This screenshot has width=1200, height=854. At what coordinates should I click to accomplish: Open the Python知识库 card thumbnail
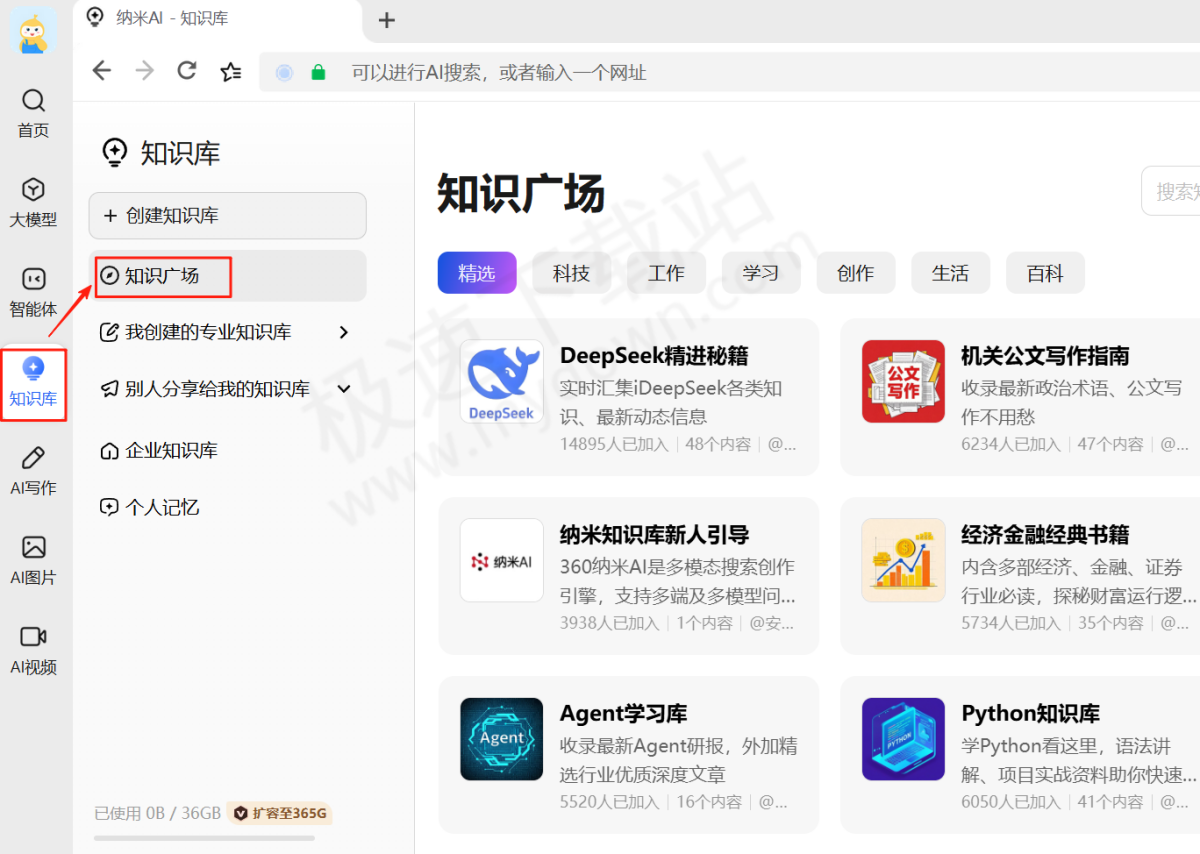[903, 739]
